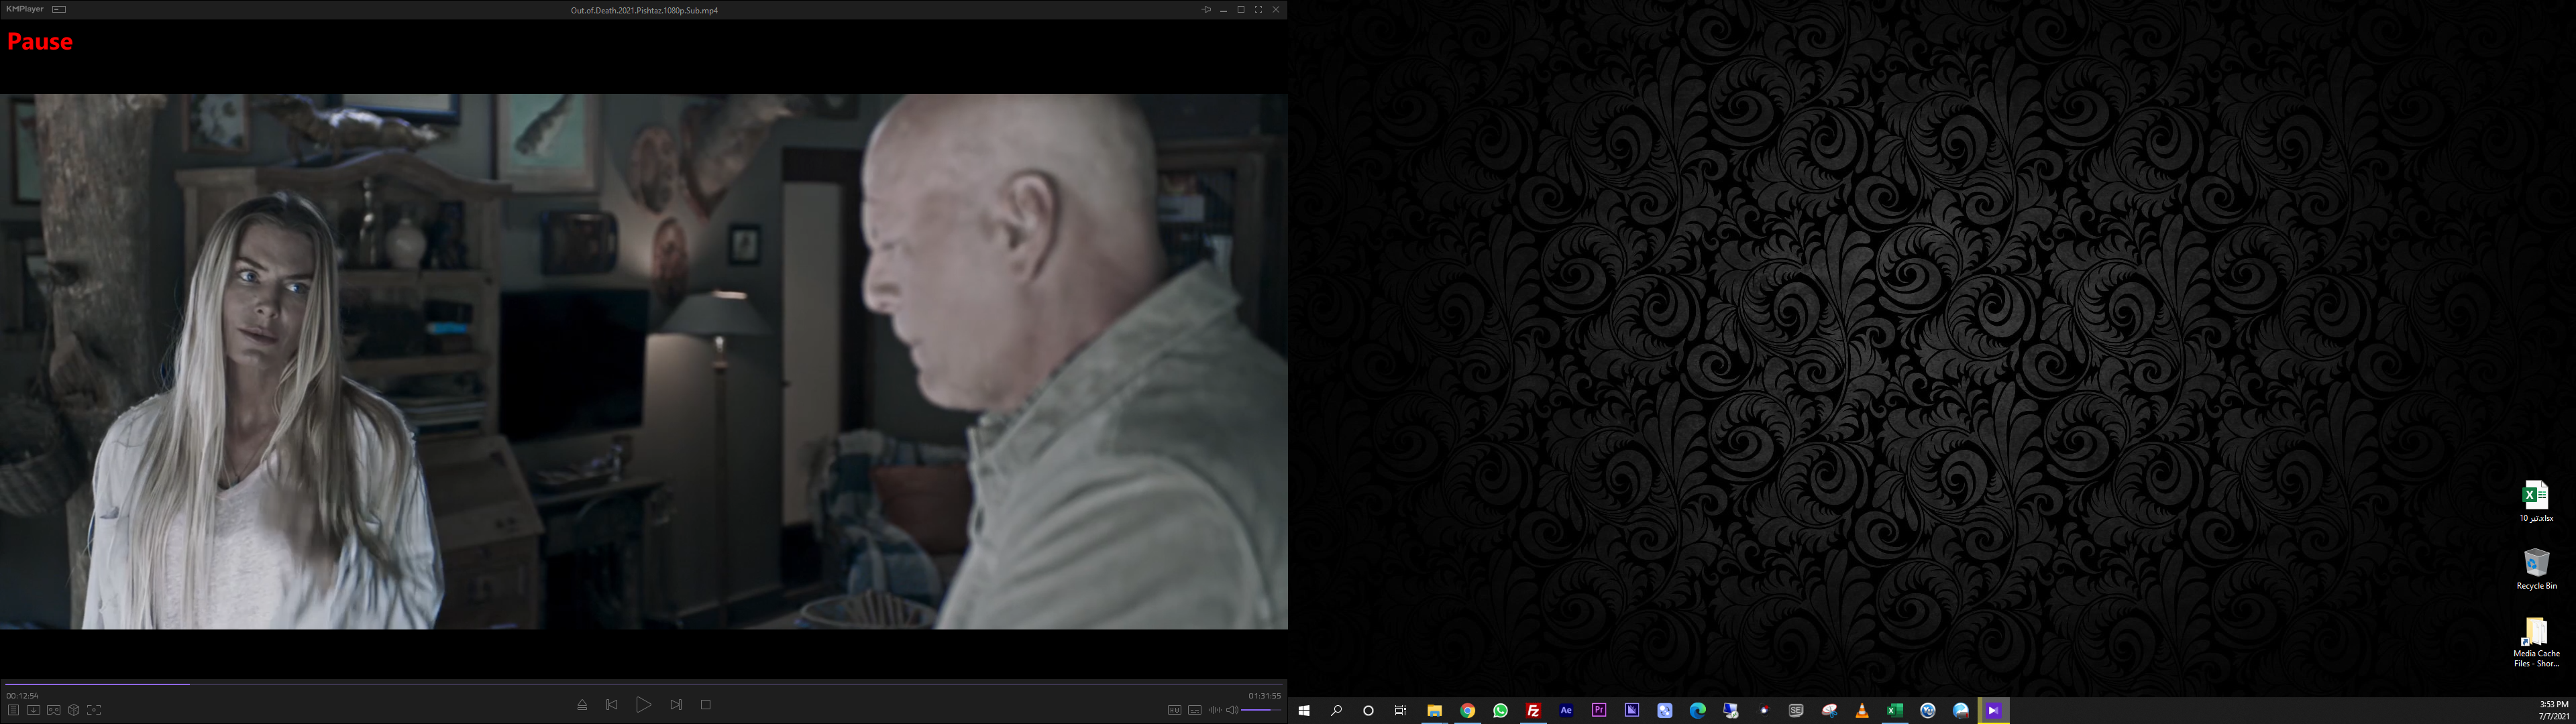Resume playback with the play button
Screen dimensions: 2576x724
click(643, 705)
